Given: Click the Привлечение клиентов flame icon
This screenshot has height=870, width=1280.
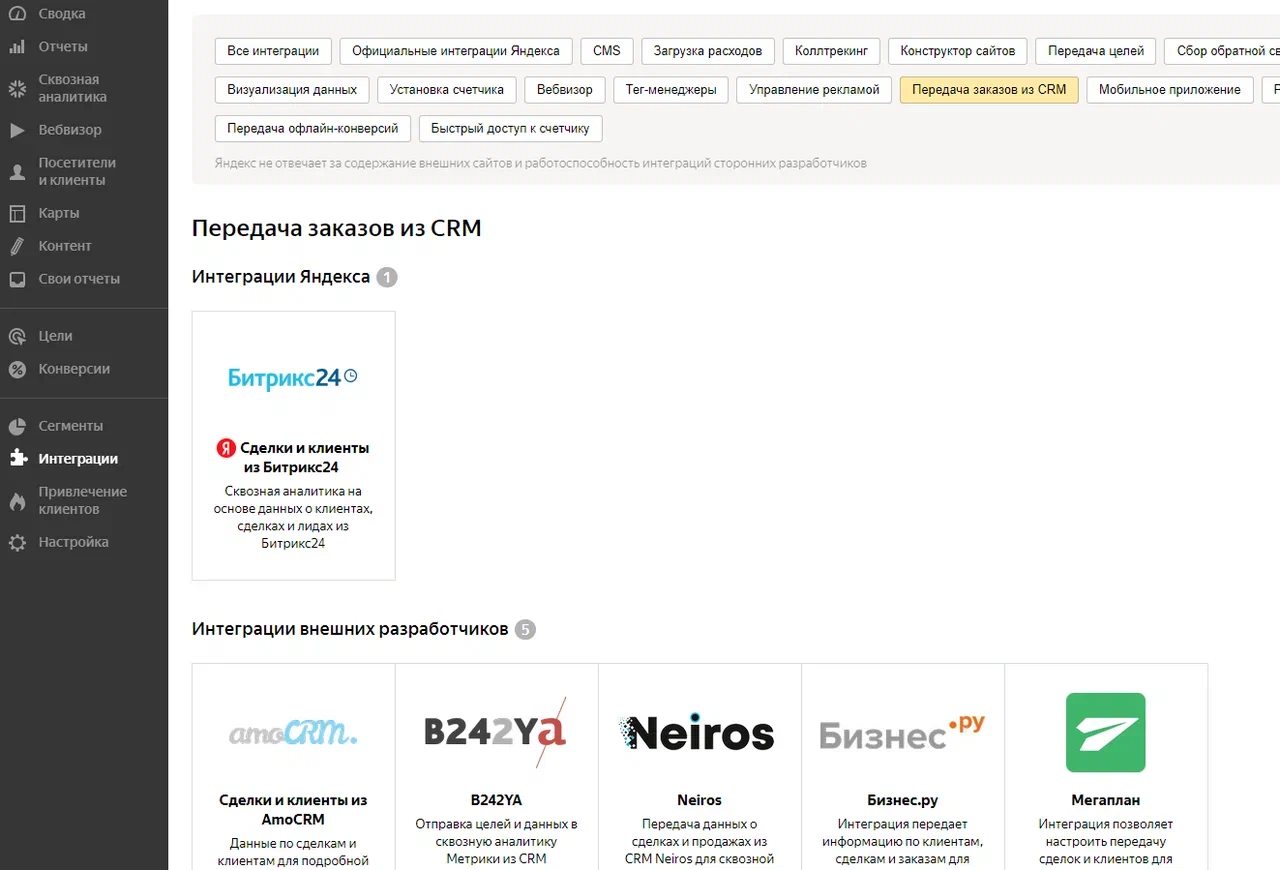Looking at the screenshot, I should (17, 501).
